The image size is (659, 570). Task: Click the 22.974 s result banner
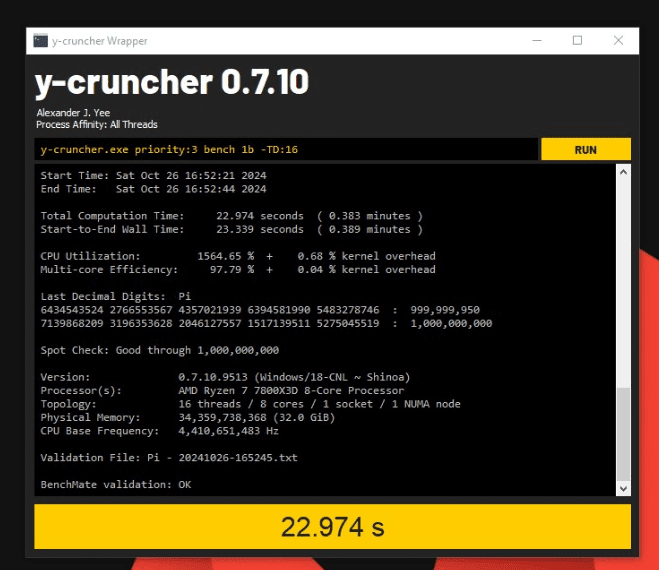coord(332,527)
